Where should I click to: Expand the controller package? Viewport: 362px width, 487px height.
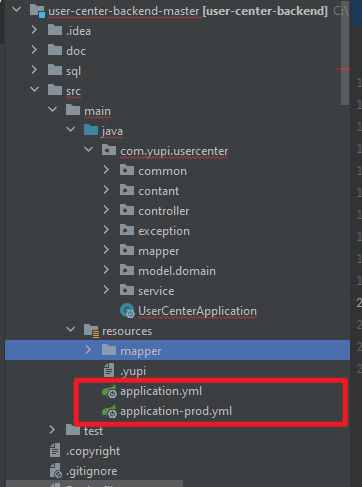pos(106,210)
